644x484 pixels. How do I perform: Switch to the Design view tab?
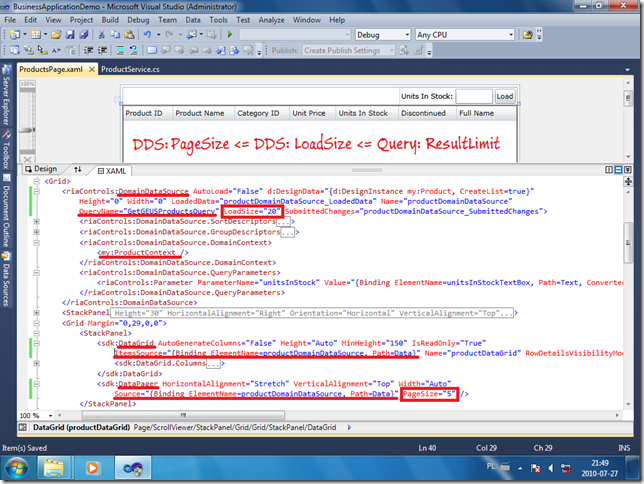(41, 169)
